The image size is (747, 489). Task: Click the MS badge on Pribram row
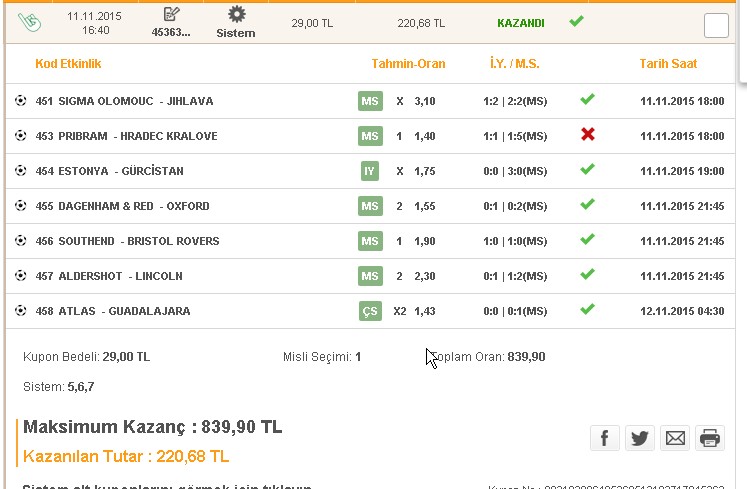(x=370, y=136)
